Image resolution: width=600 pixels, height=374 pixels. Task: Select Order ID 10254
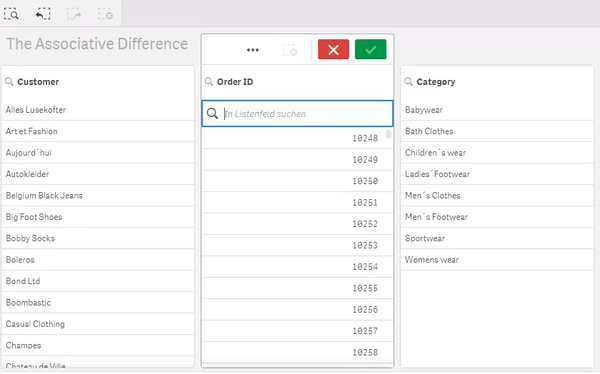[297, 266]
